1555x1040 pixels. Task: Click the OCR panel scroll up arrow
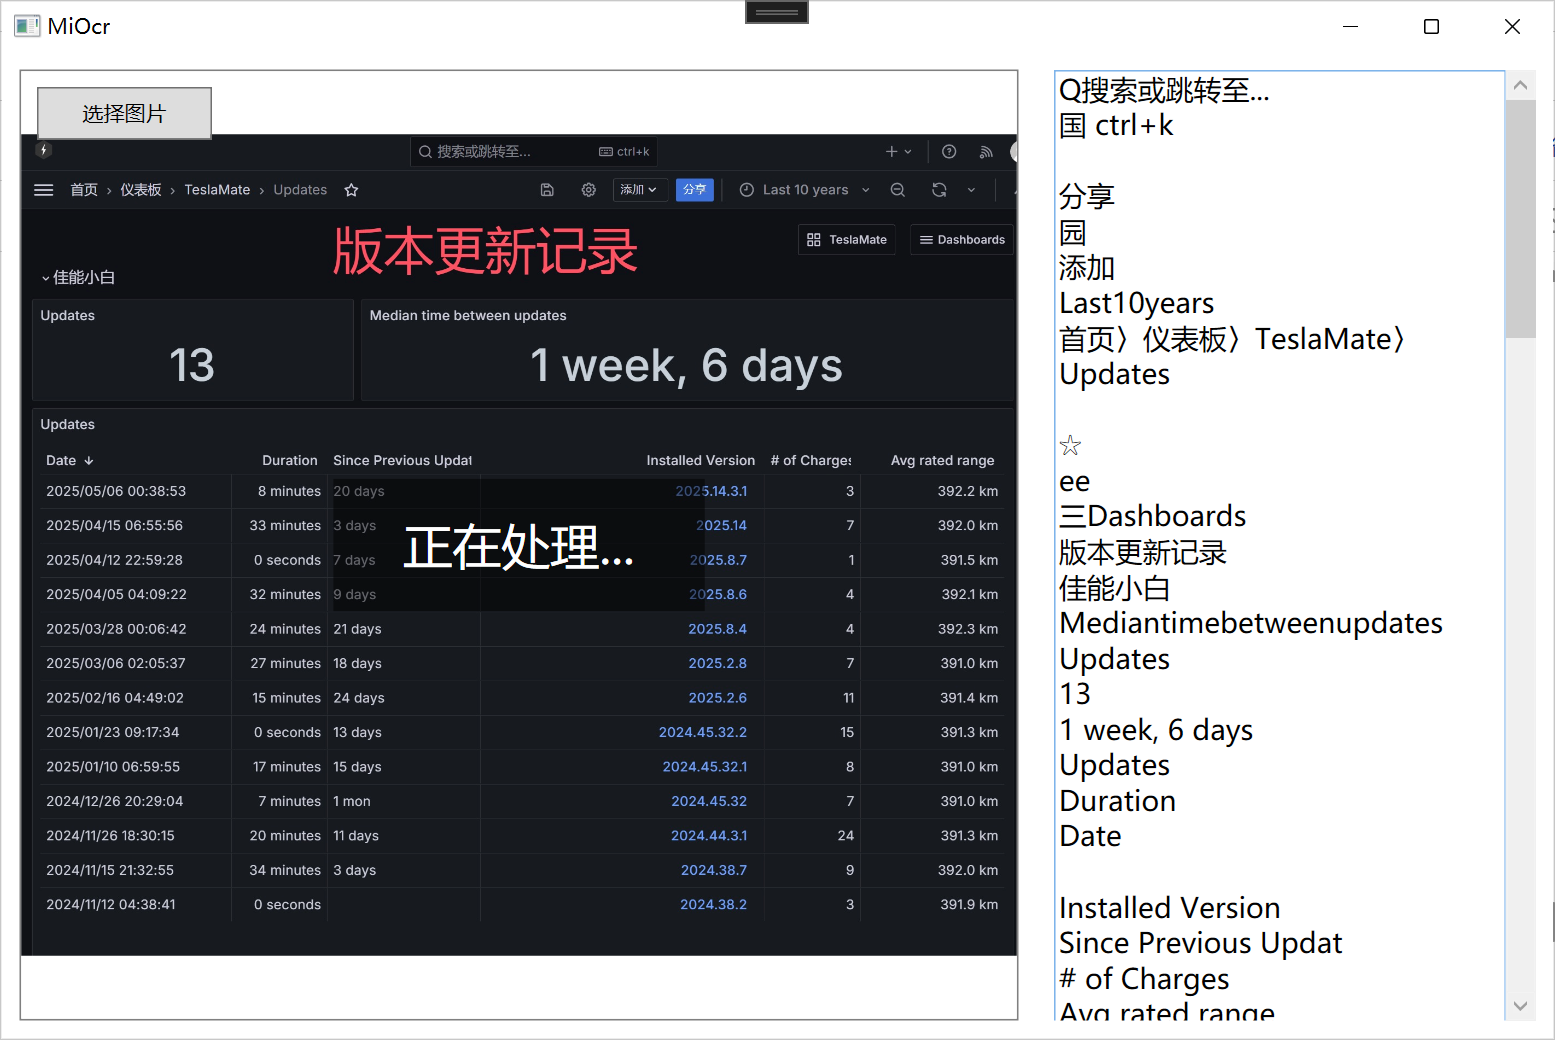(1521, 86)
